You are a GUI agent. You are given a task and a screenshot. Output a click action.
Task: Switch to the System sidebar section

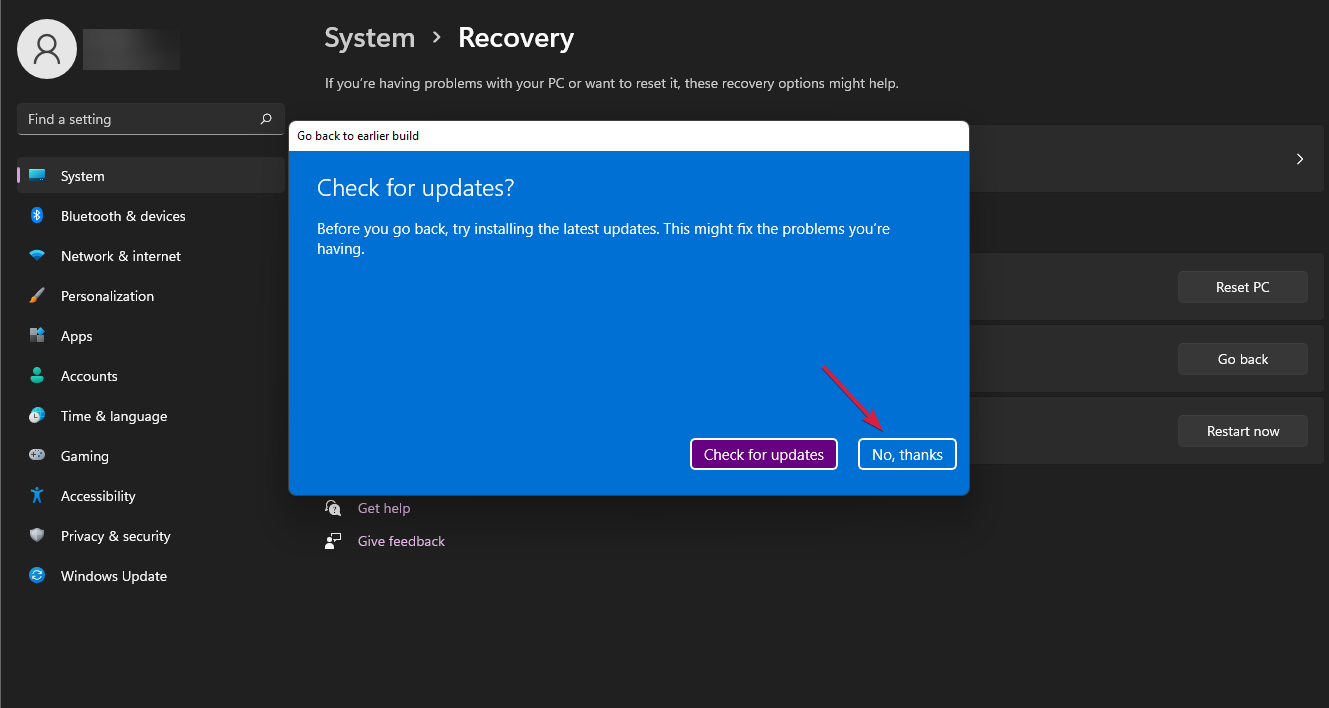pos(82,175)
